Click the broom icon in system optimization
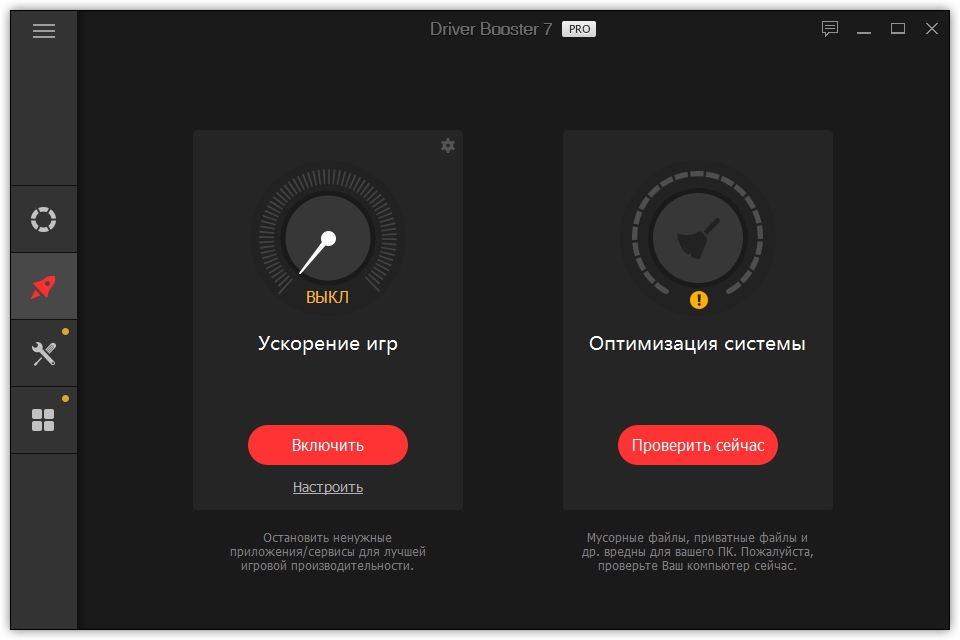Screen dimensions: 960x640 (697, 240)
